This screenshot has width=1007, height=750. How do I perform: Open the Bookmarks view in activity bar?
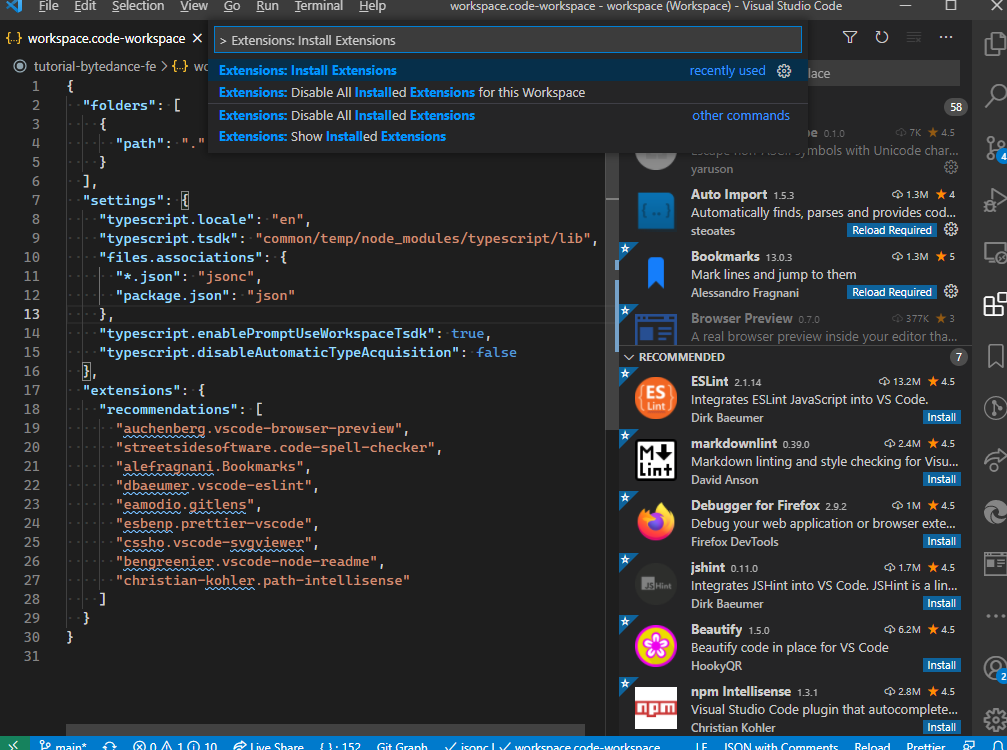tap(995, 356)
